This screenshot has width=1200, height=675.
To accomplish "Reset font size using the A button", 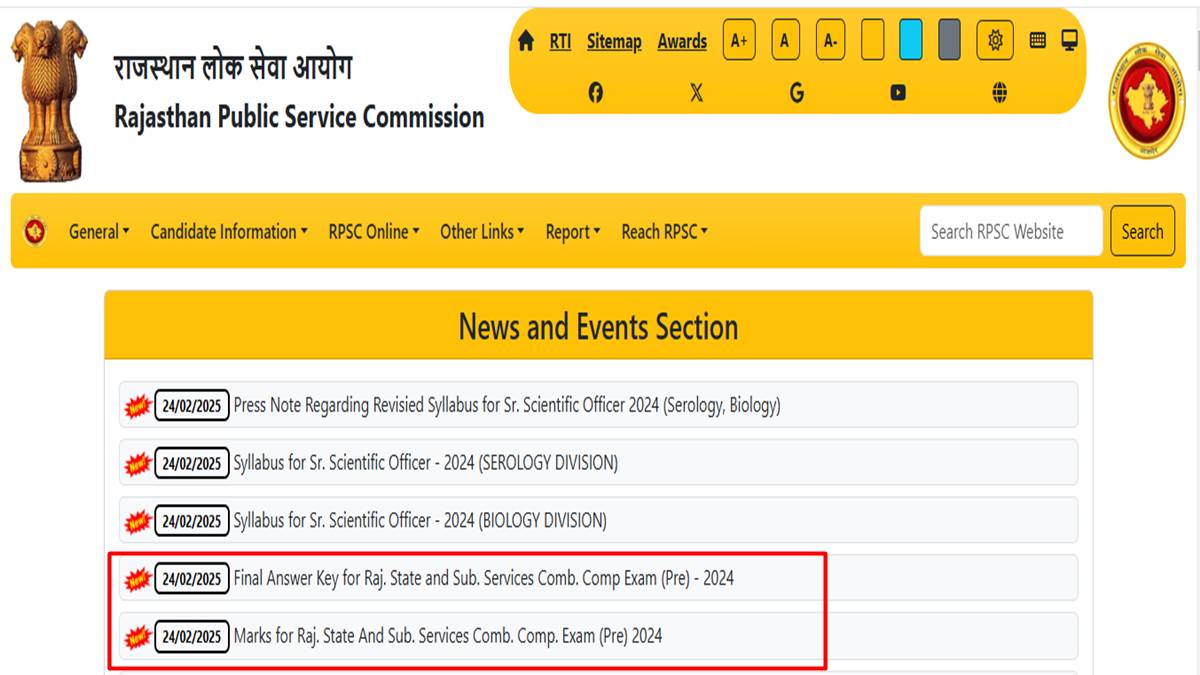I will 784,41.
